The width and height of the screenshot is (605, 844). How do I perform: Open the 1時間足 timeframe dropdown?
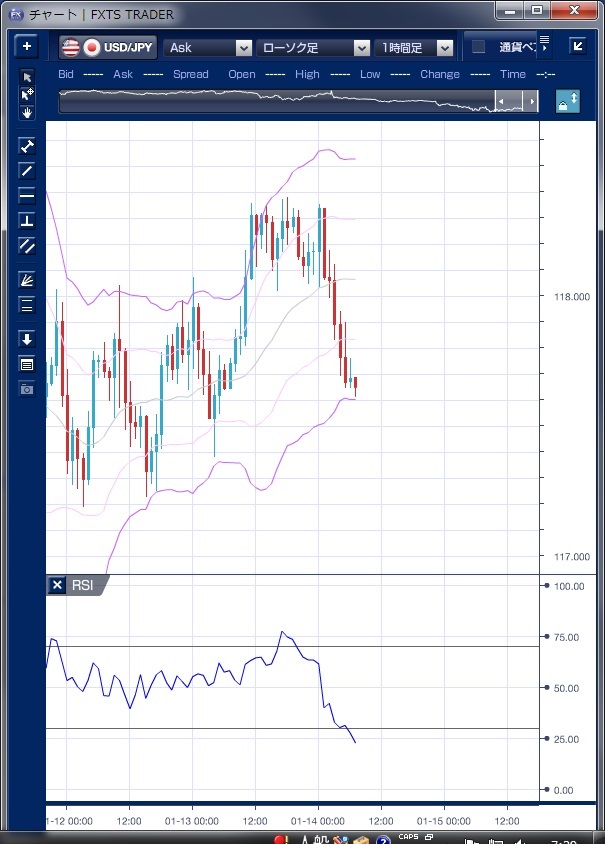pyautogui.click(x=443, y=48)
